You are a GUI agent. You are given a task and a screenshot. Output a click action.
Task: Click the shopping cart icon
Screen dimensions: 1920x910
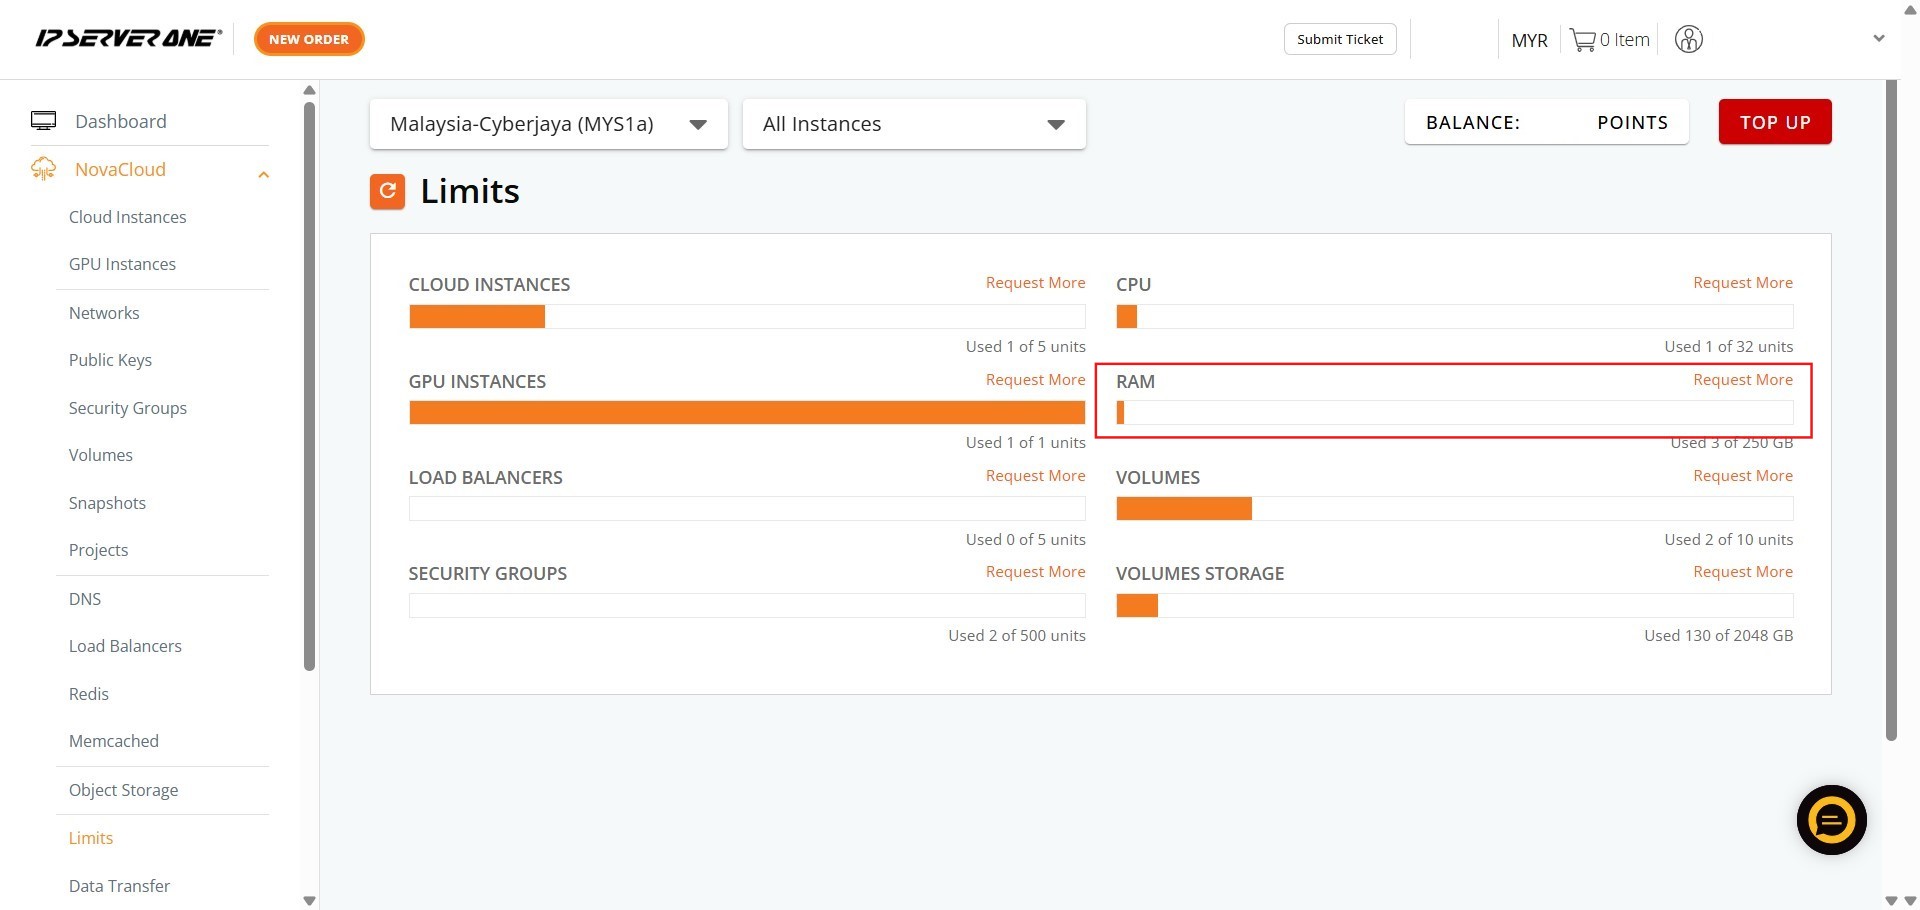1582,40
